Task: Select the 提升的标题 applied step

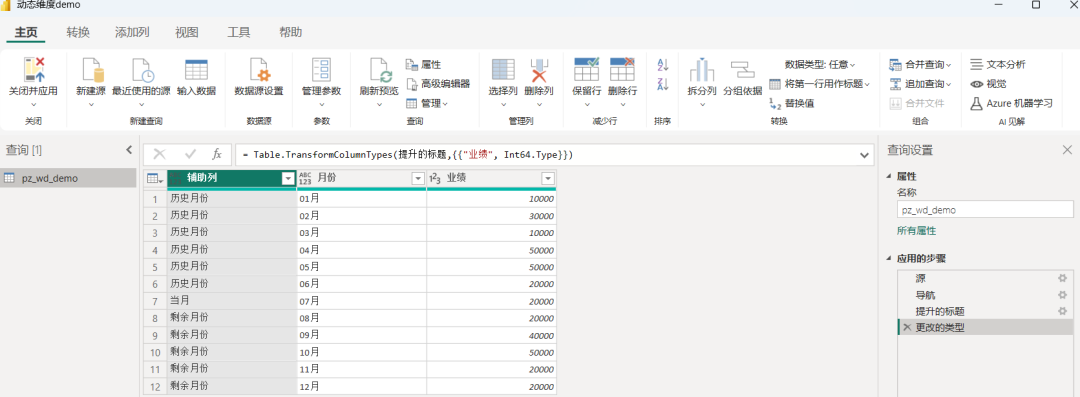Action: pyautogui.click(x=985, y=312)
